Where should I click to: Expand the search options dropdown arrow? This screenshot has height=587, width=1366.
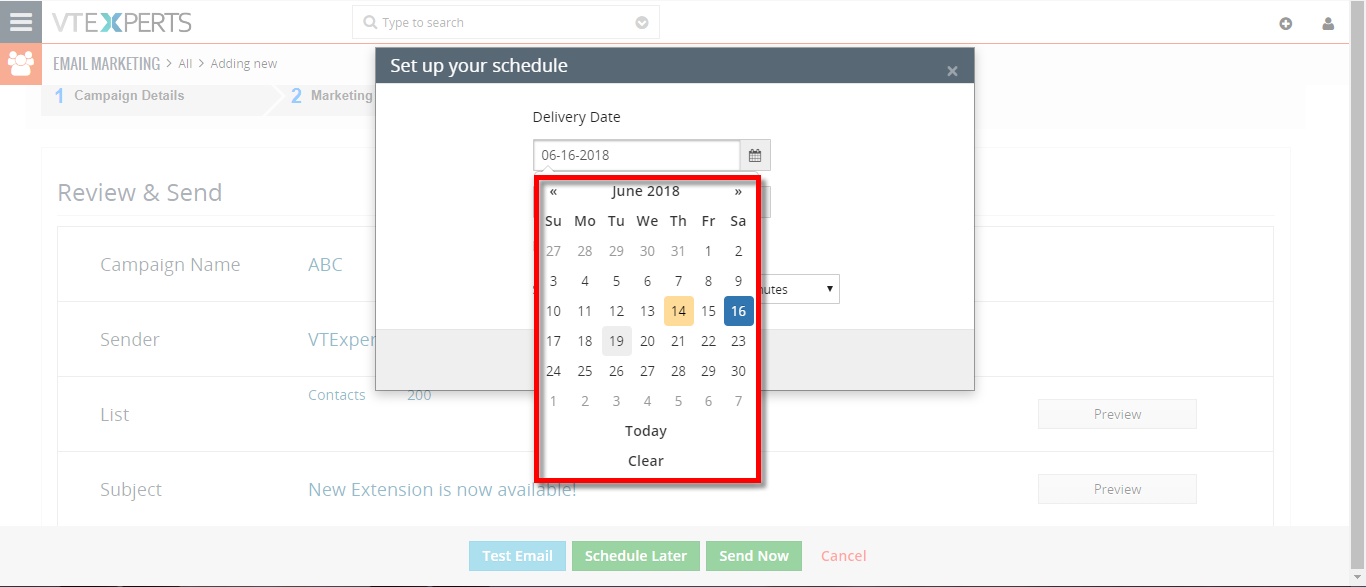tap(642, 22)
